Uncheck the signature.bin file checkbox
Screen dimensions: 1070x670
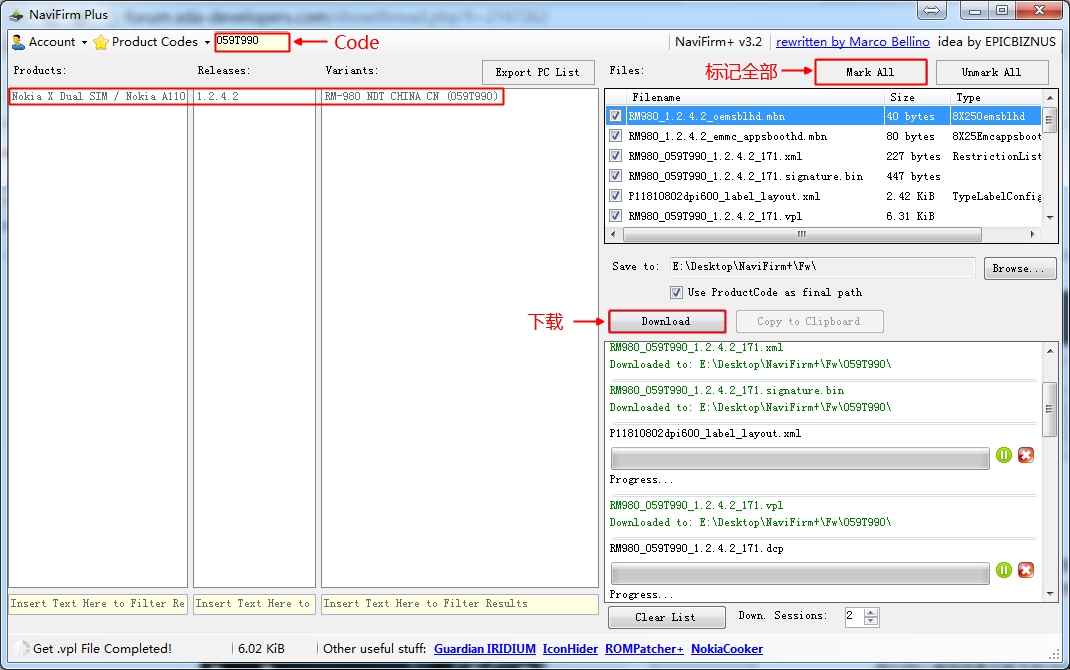pyautogui.click(x=616, y=176)
